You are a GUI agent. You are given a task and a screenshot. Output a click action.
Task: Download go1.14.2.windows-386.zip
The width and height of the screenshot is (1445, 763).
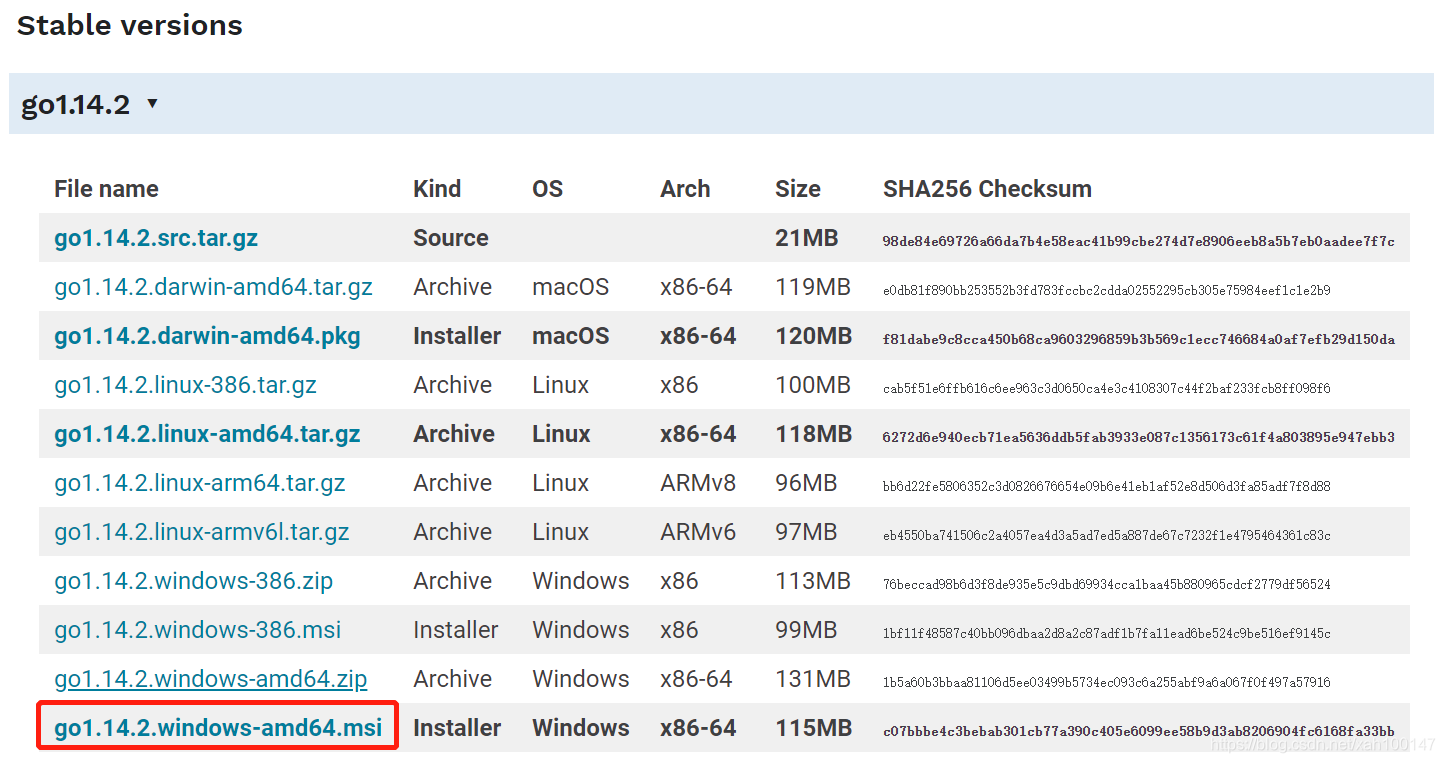point(194,581)
